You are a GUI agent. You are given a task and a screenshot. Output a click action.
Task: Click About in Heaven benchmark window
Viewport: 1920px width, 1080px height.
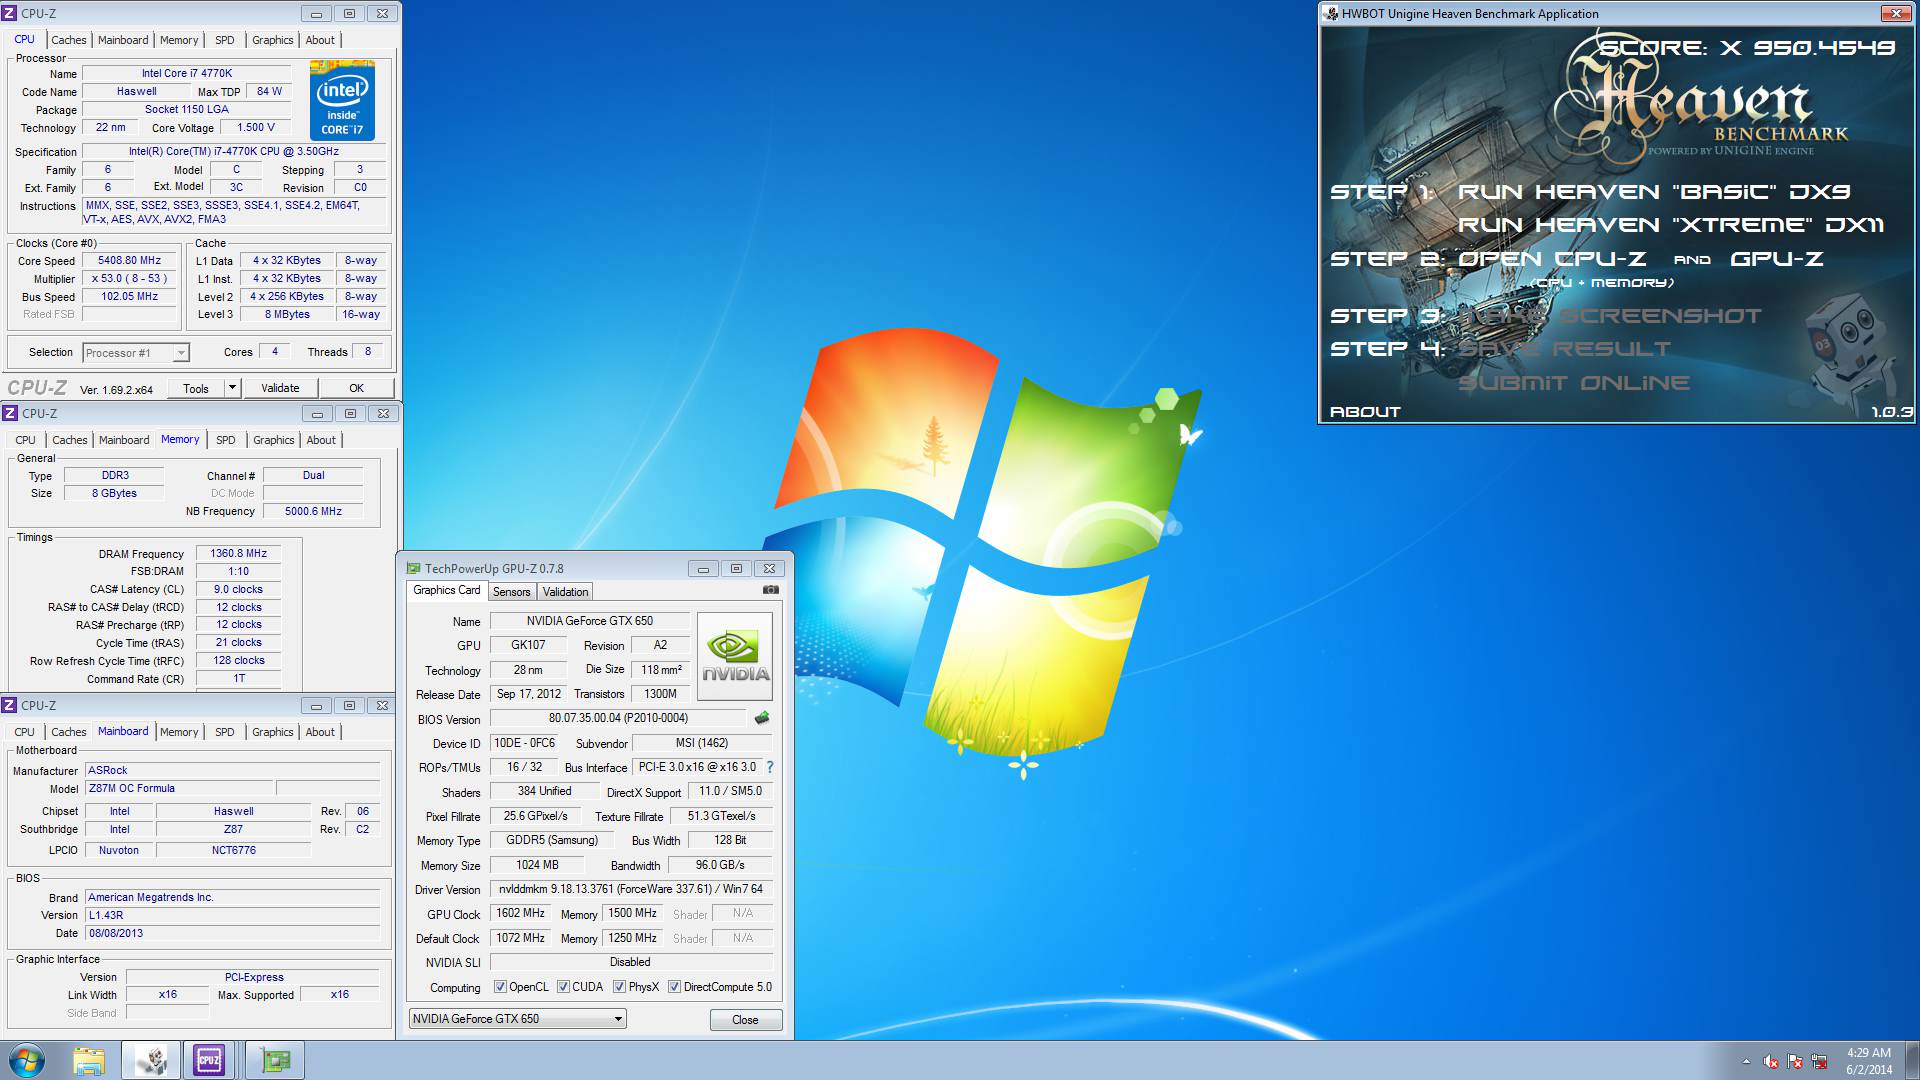pos(1365,412)
